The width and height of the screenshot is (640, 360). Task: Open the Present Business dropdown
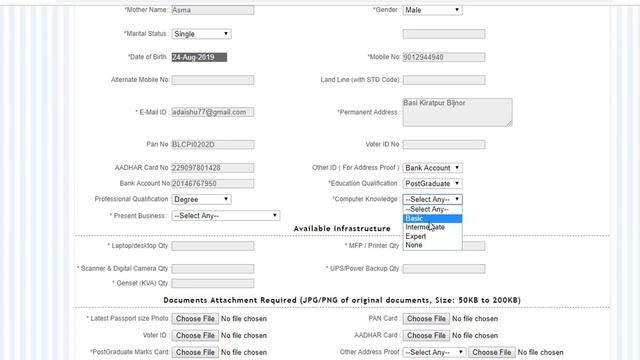point(226,216)
